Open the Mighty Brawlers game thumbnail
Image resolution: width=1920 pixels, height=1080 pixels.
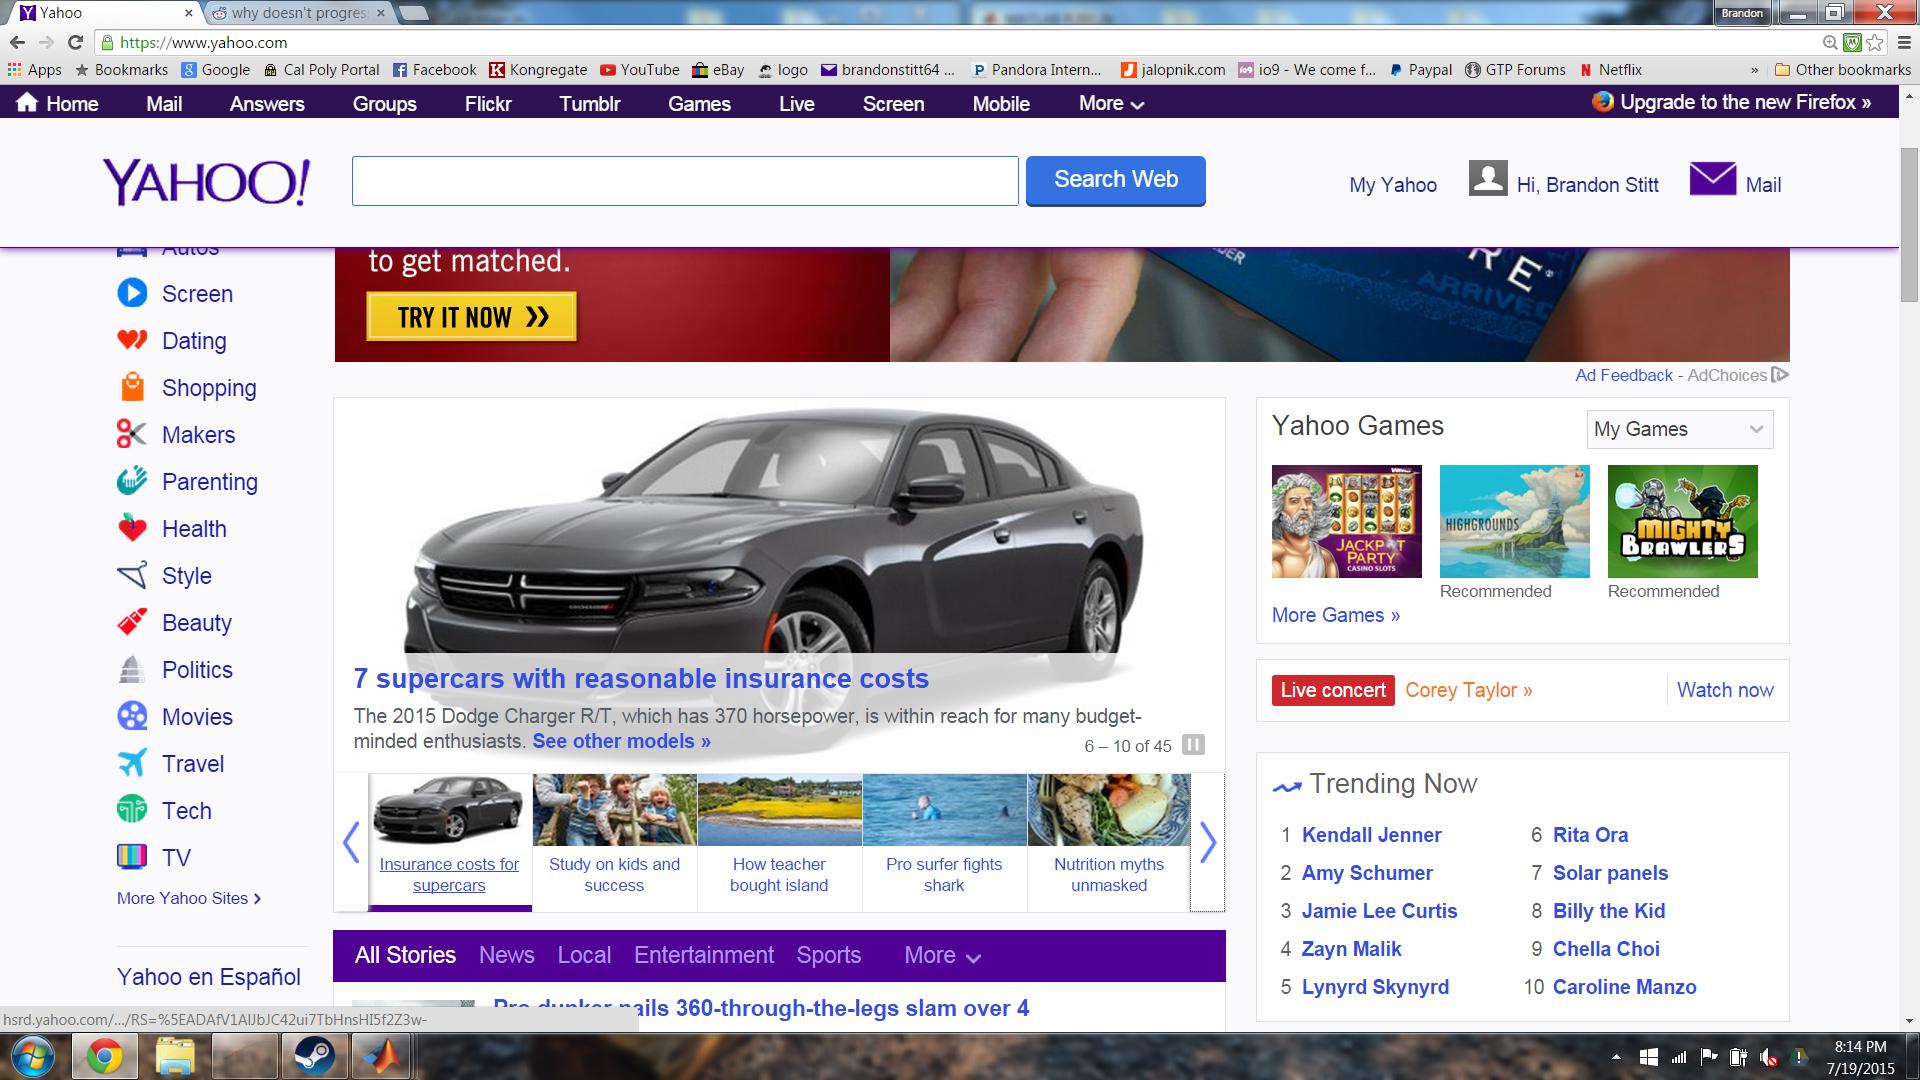pyautogui.click(x=1682, y=521)
